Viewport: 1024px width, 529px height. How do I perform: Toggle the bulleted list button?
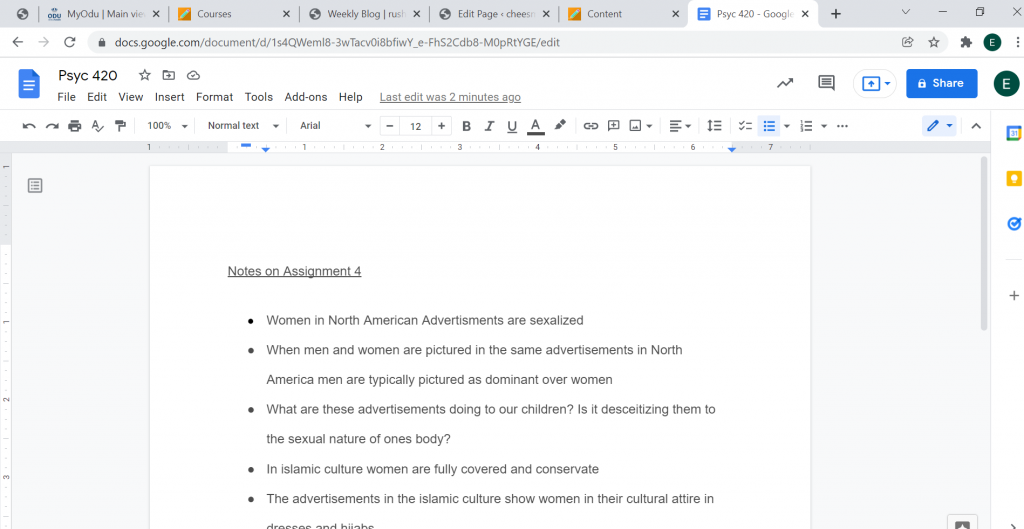click(x=769, y=126)
